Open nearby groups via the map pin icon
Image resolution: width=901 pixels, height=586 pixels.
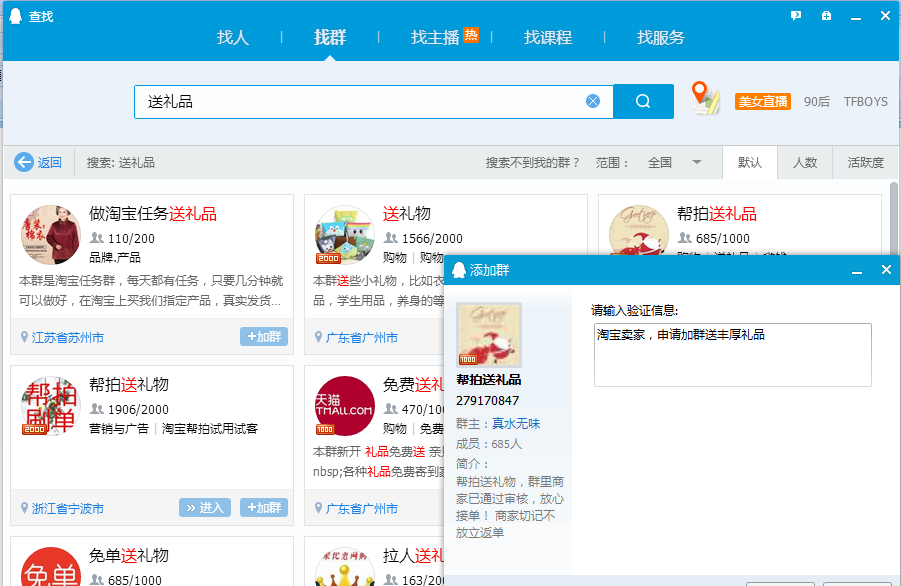(x=705, y=100)
